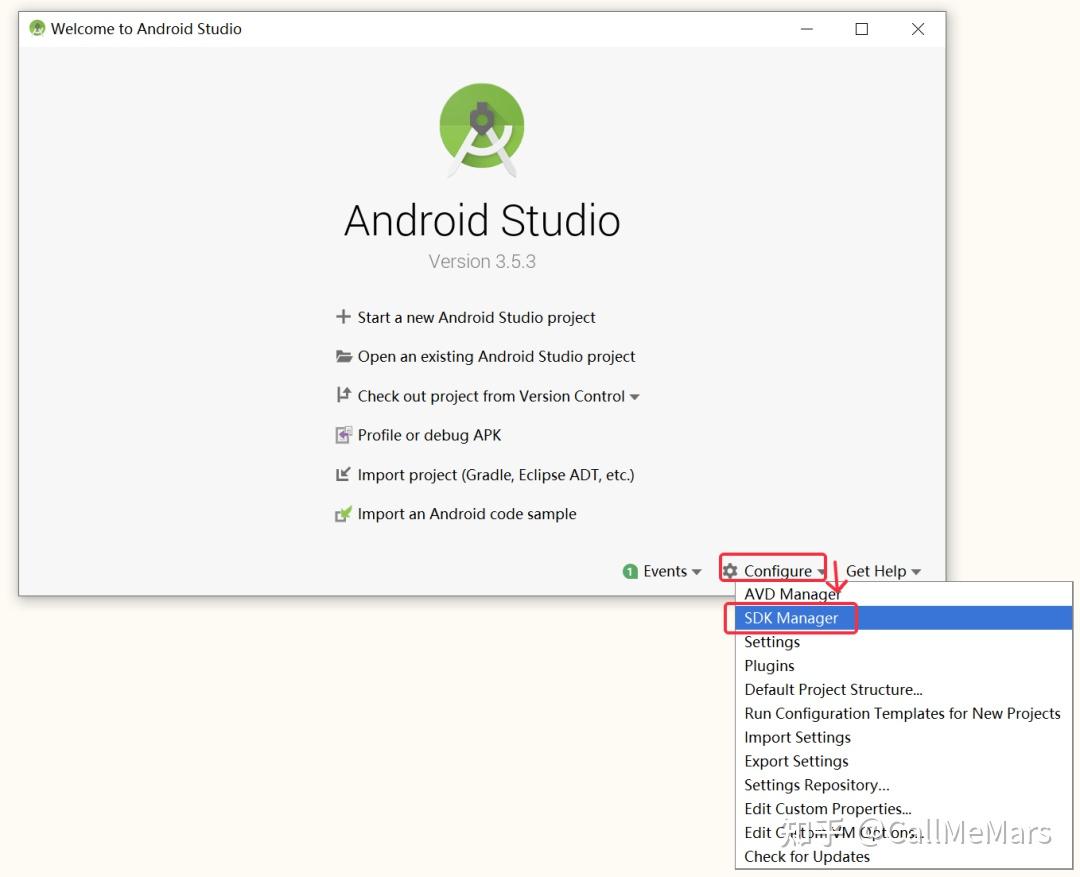This screenshot has width=1080, height=877.
Task: Open the Events dropdown
Action: pos(672,572)
